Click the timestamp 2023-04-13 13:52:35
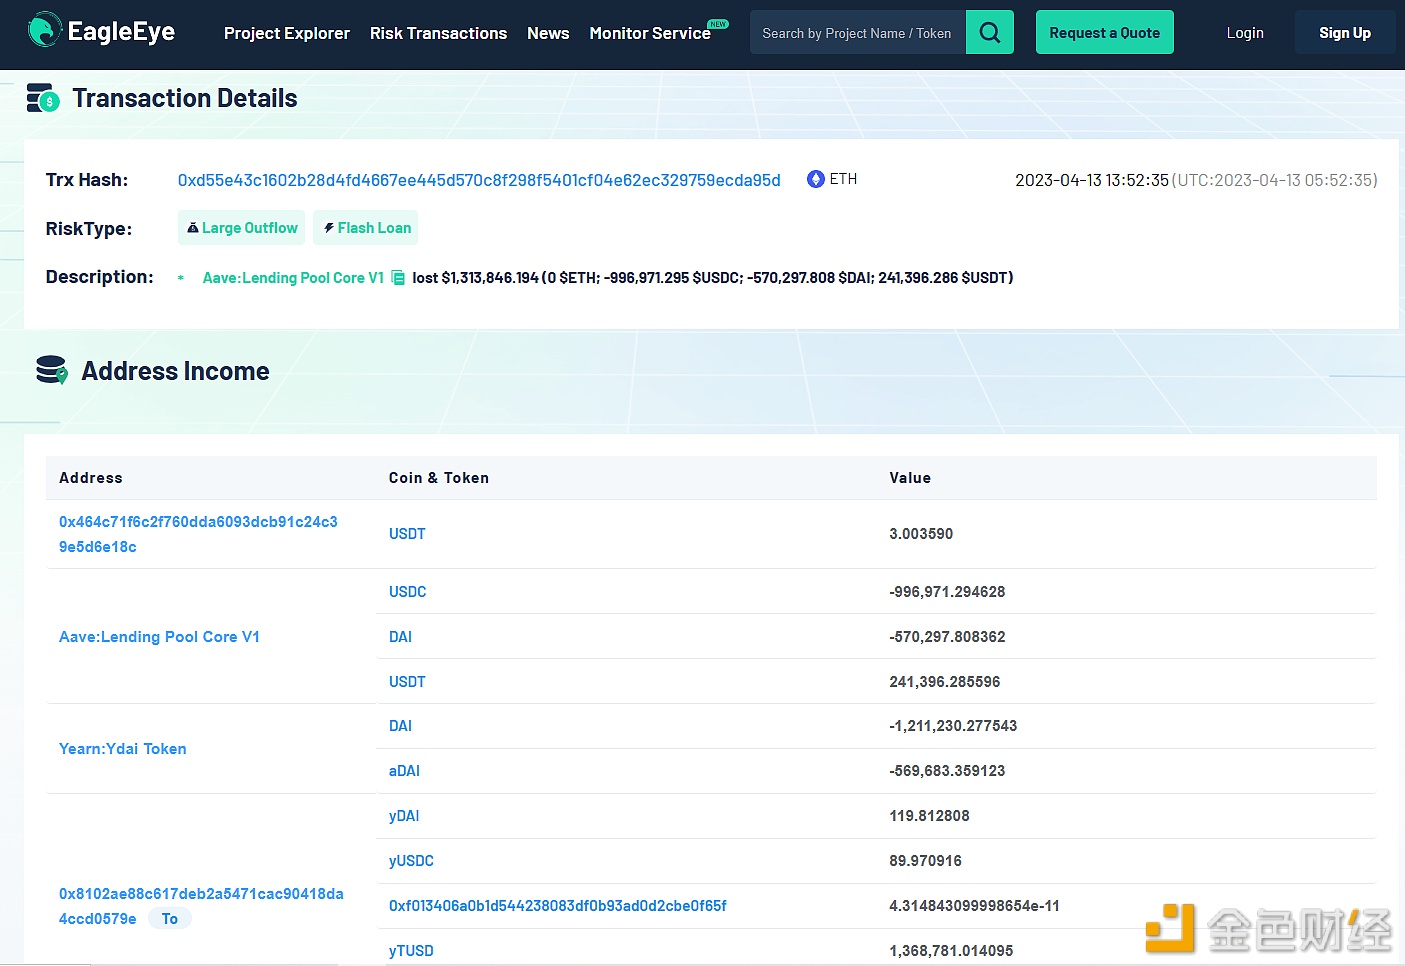This screenshot has height=966, width=1405. (1092, 180)
